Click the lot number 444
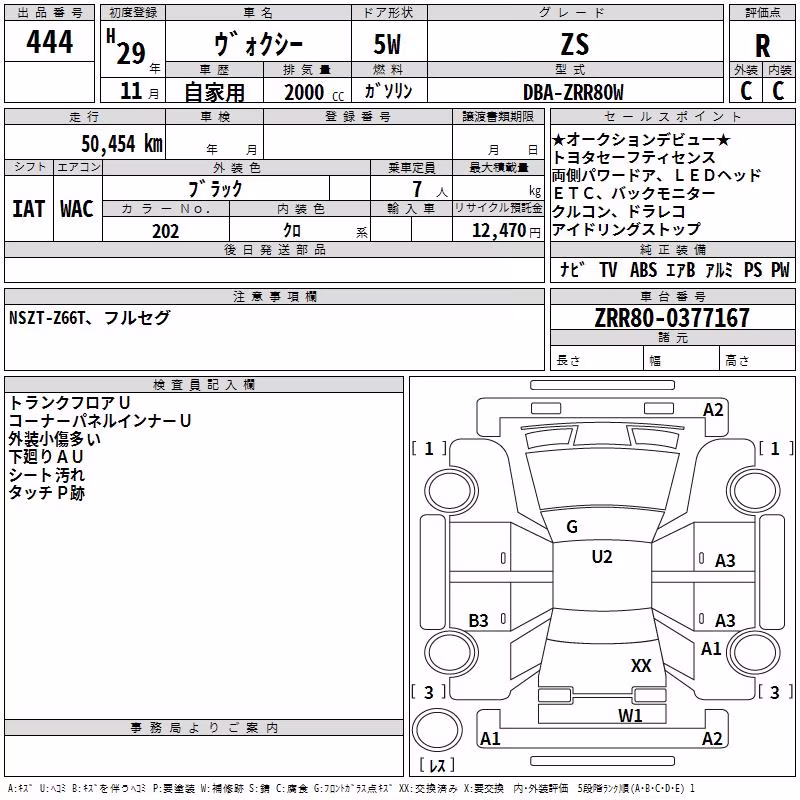800x800 pixels. [49, 42]
